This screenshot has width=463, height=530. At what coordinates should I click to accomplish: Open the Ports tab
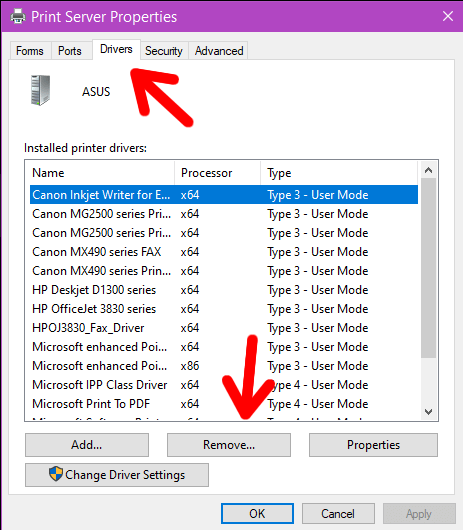[70, 51]
